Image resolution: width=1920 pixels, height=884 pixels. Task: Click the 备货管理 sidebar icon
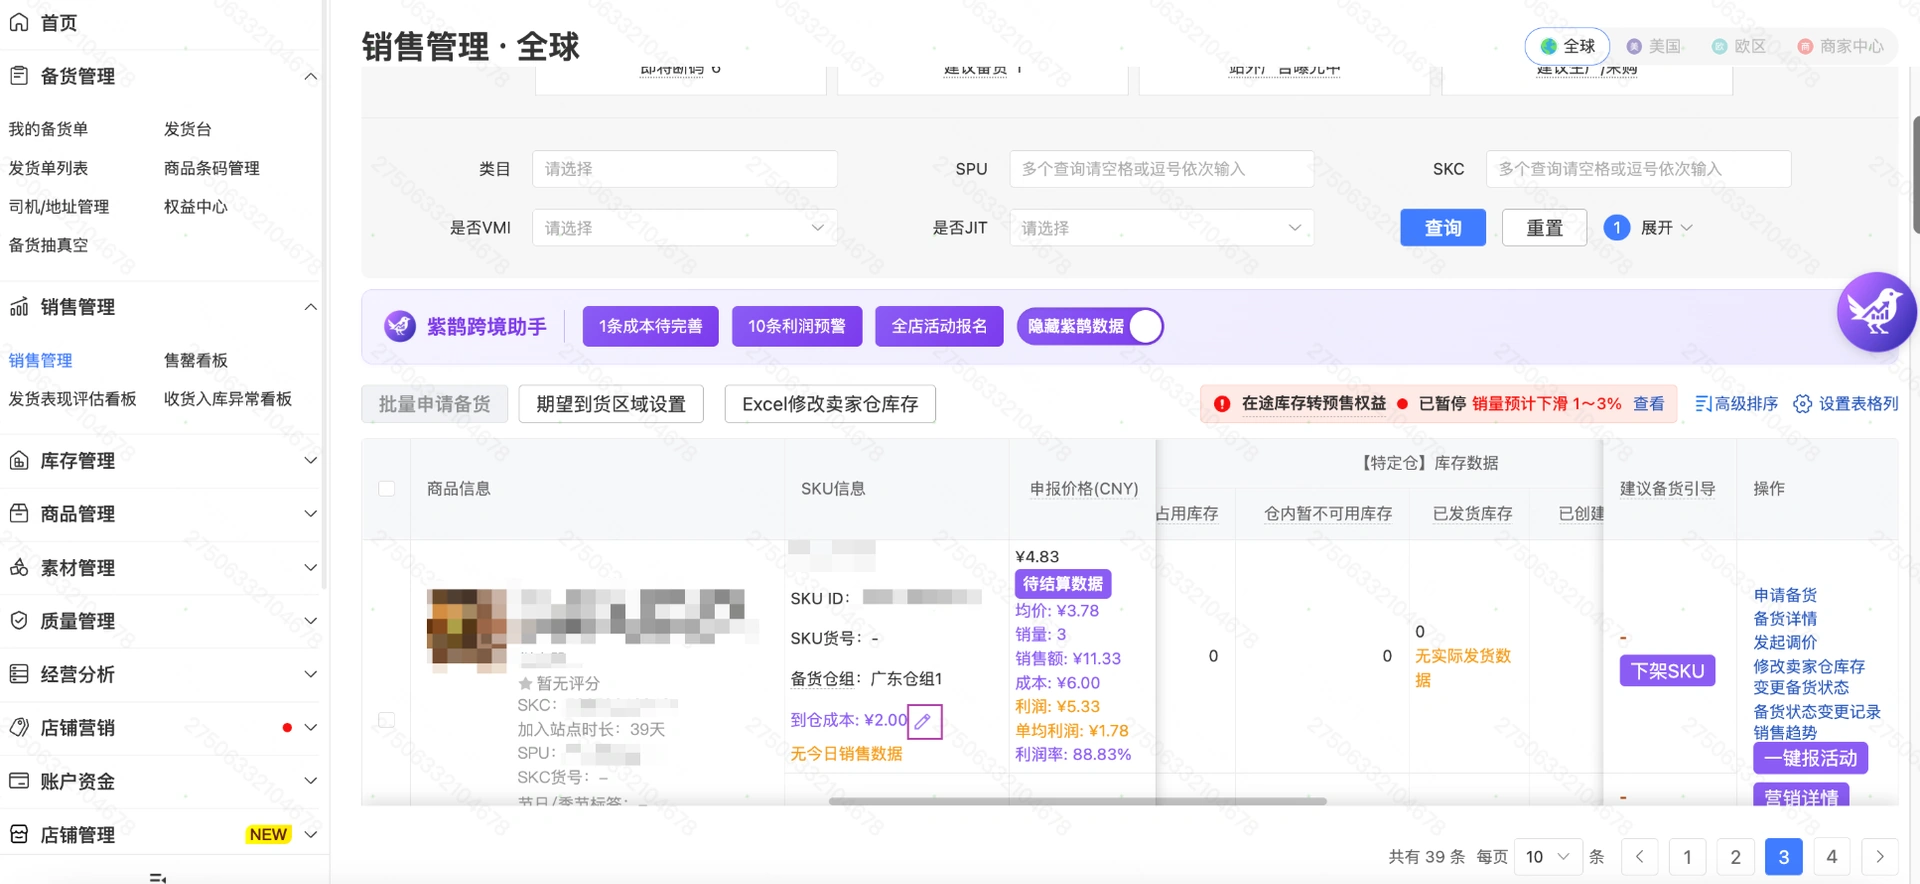[19, 75]
